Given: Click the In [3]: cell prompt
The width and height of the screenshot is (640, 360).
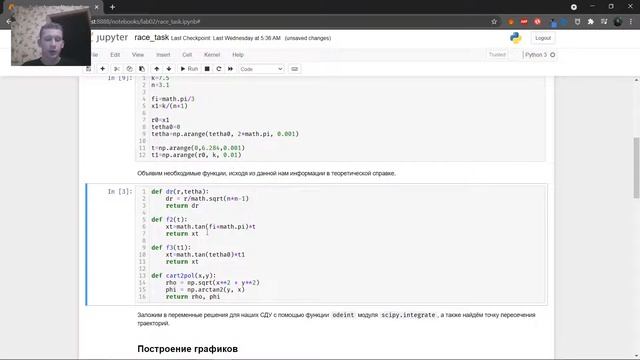Looking at the screenshot, I should pyautogui.click(x=120, y=191).
